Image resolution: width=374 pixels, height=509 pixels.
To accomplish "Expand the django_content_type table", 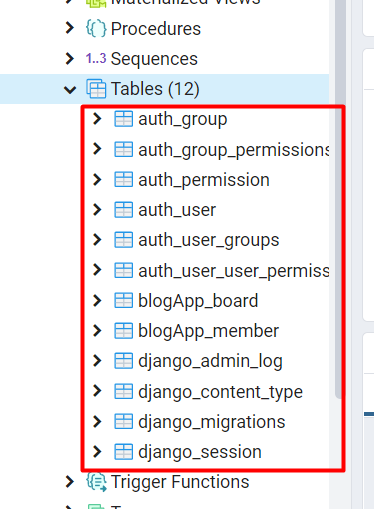I will (x=97, y=391).
